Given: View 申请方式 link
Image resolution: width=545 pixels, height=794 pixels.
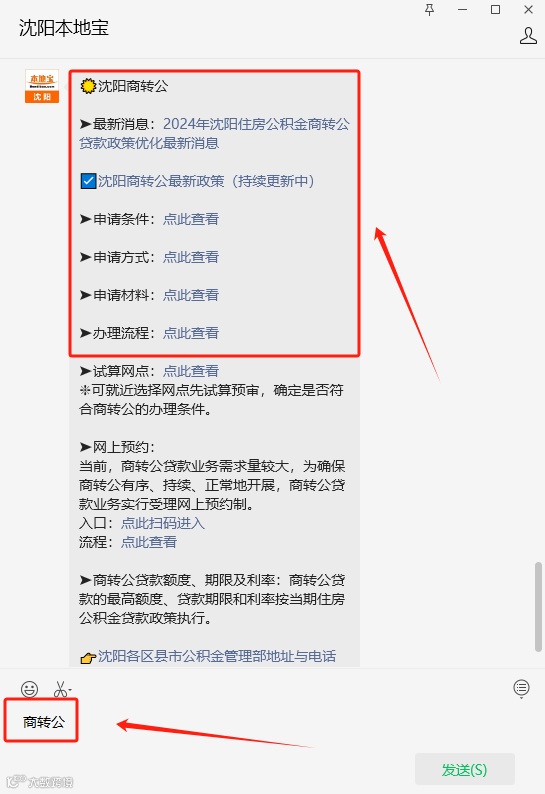Looking at the screenshot, I should coord(190,257).
